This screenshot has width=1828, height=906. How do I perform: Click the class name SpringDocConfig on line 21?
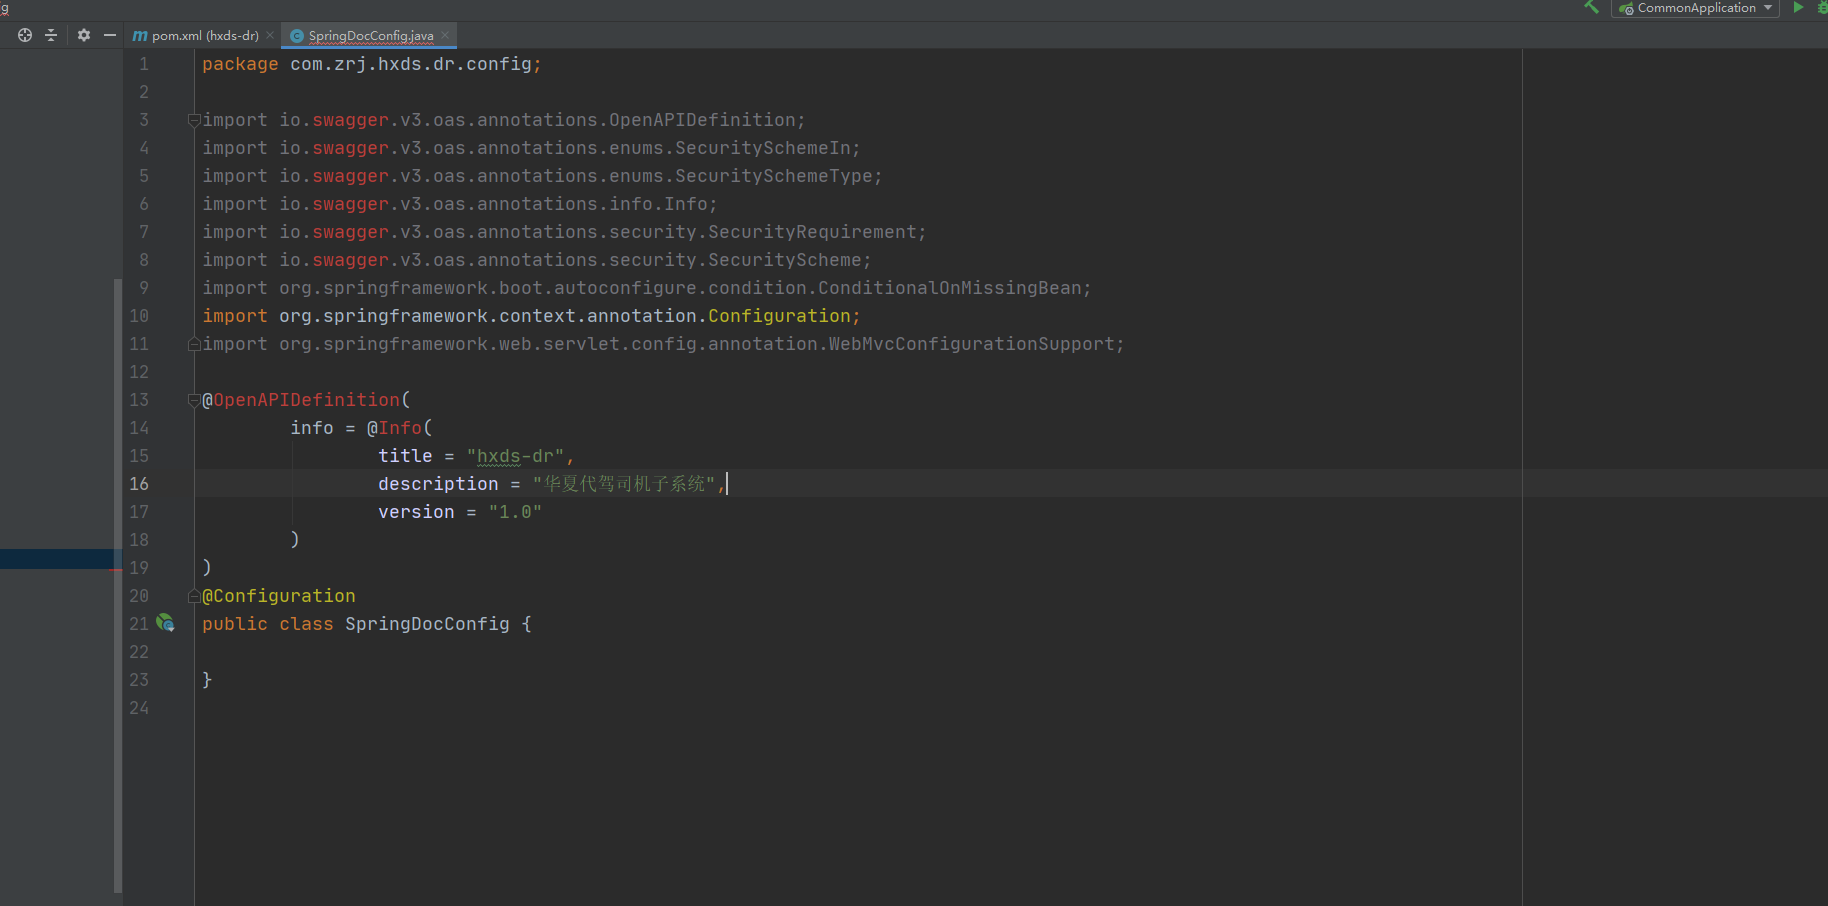click(427, 624)
